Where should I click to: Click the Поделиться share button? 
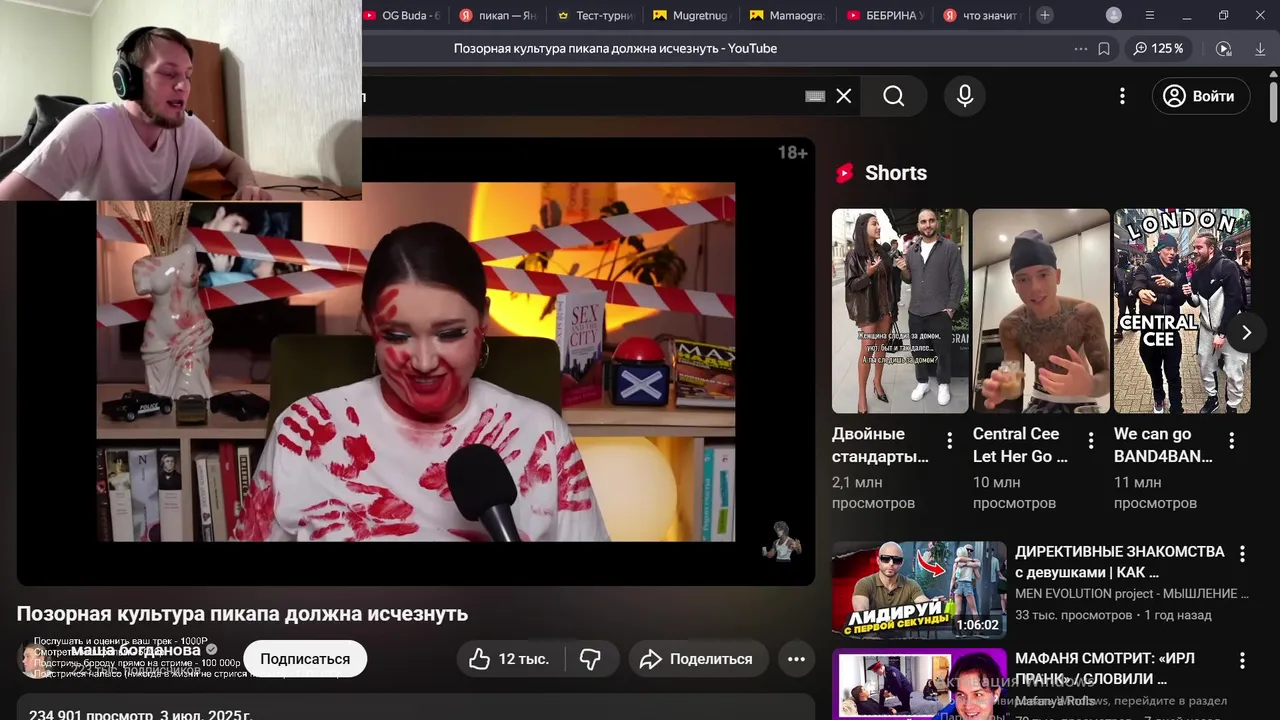point(698,659)
